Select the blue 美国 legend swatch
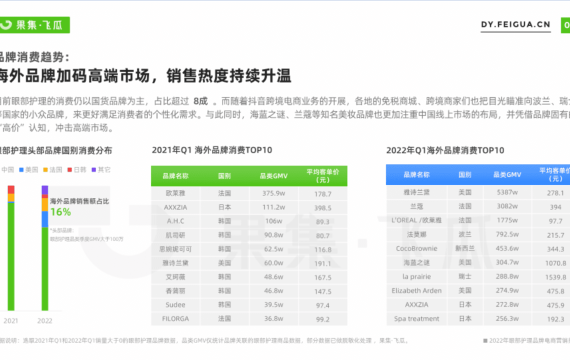 coord(21,170)
